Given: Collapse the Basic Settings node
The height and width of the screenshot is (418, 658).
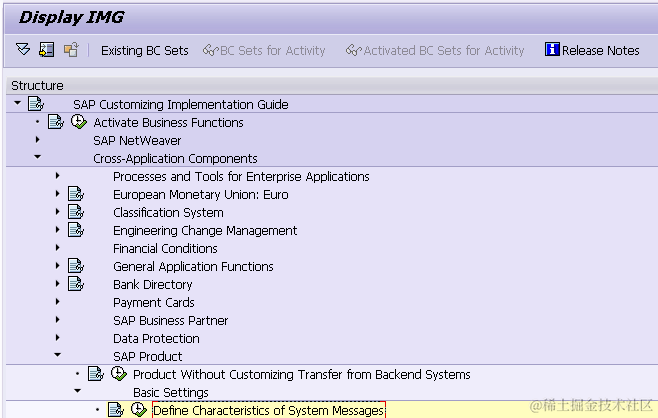Looking at the screenshot, I should 77,391.
